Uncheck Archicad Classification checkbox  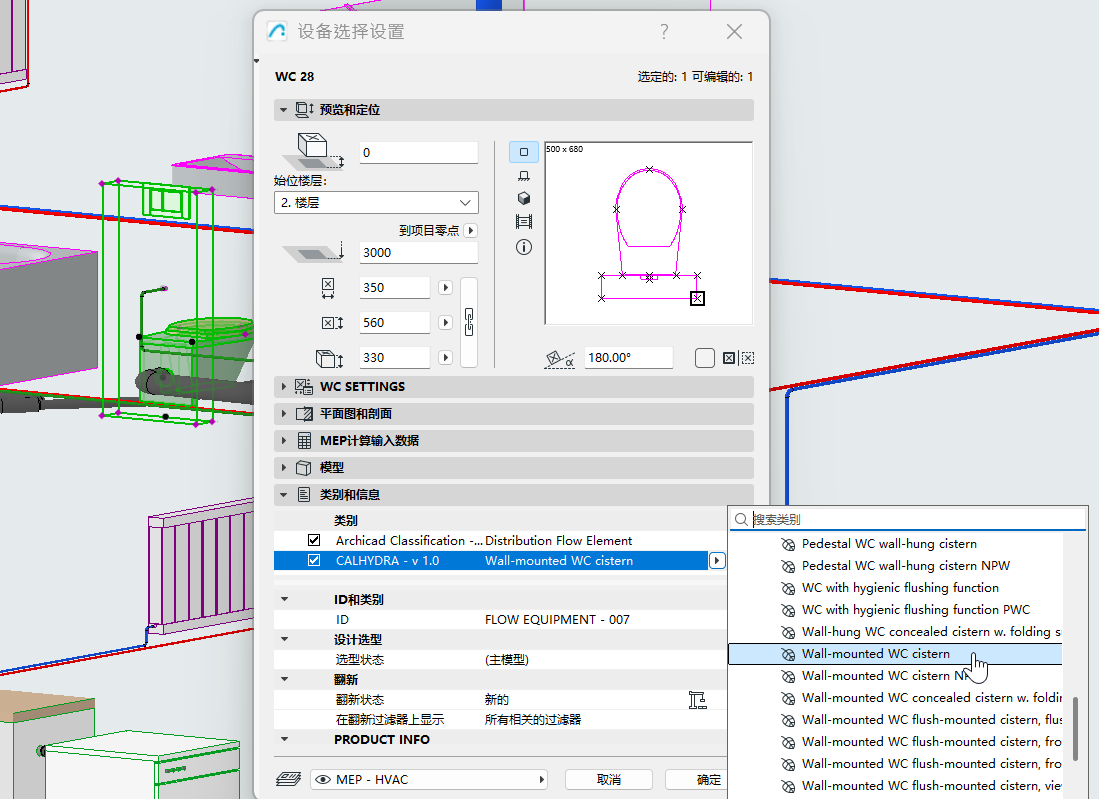pos(314,540)
